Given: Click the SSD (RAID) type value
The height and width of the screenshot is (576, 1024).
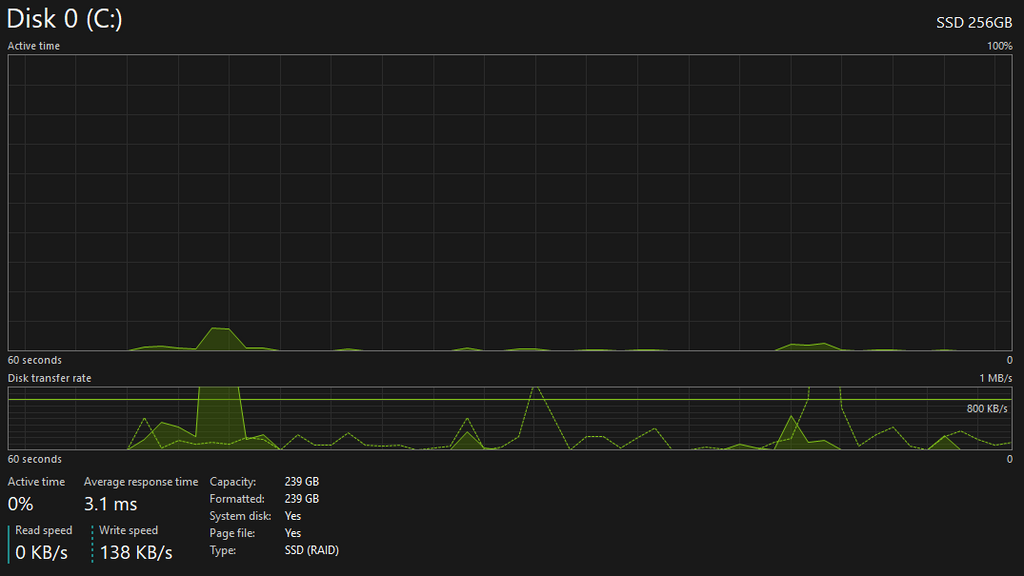Looking at the screenshot, I should click(x=312, y=550).
